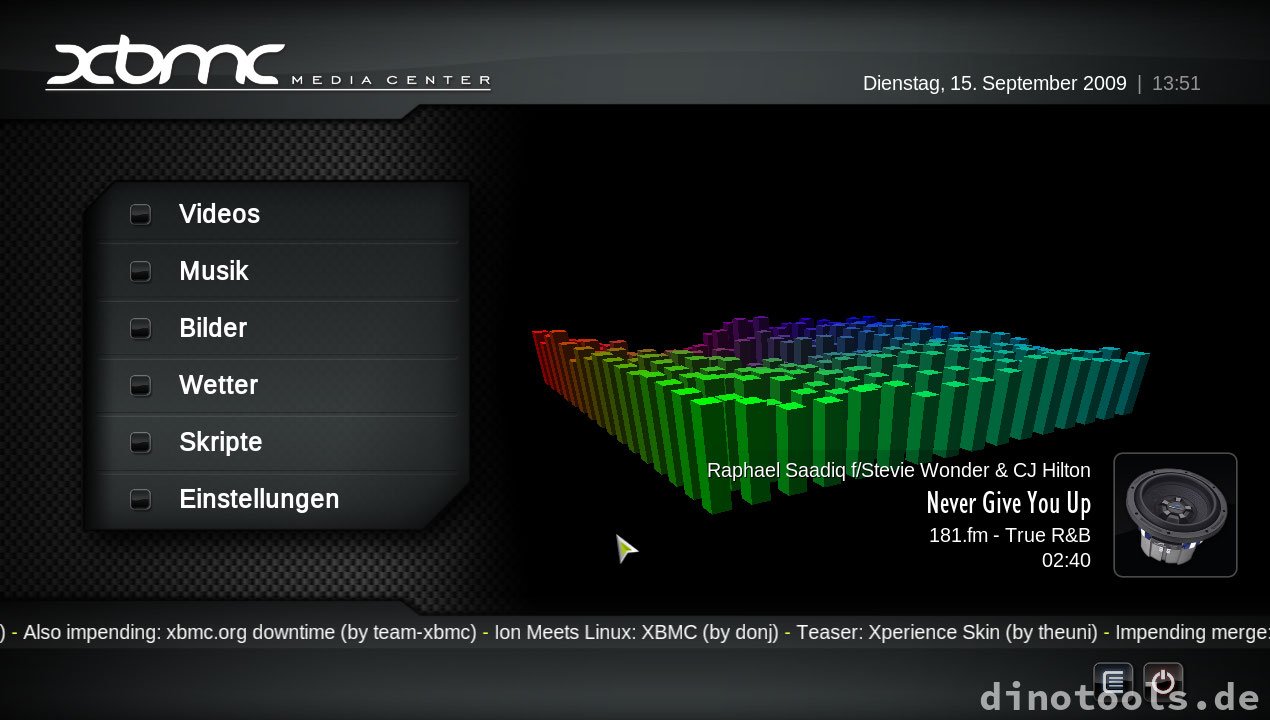Click the square icon beside Bilder
This screenshot has height=720, width=1270.
(140, 328)
